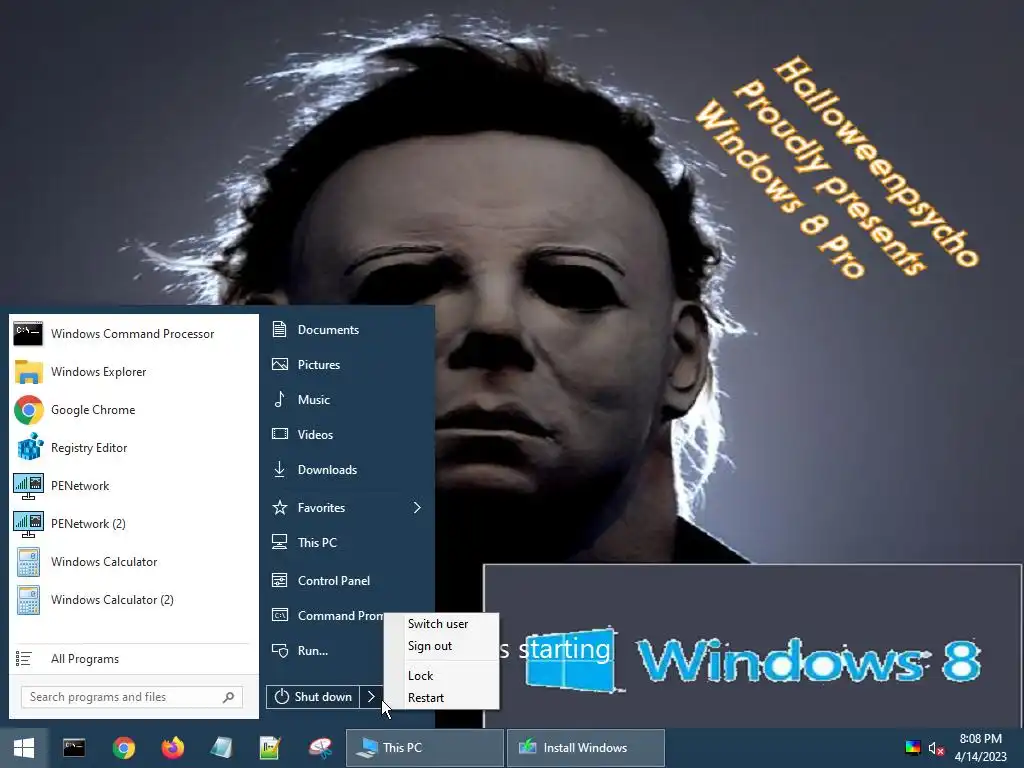Screen dimensions: 1024x768
Task: Launch the first PENetwork entry
Action: pos(133,486)
